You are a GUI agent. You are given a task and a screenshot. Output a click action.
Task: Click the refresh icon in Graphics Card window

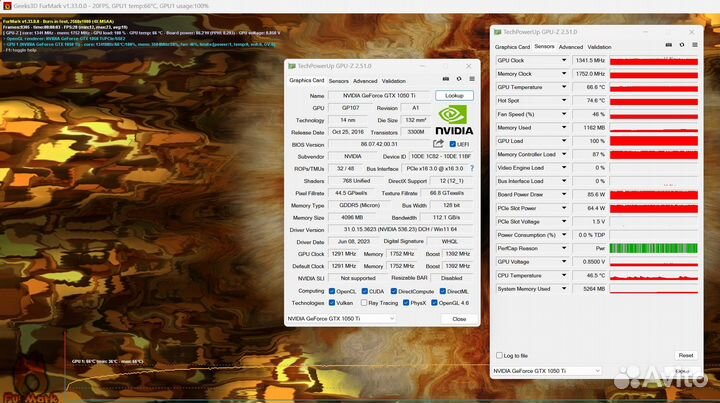pos(459,79)
